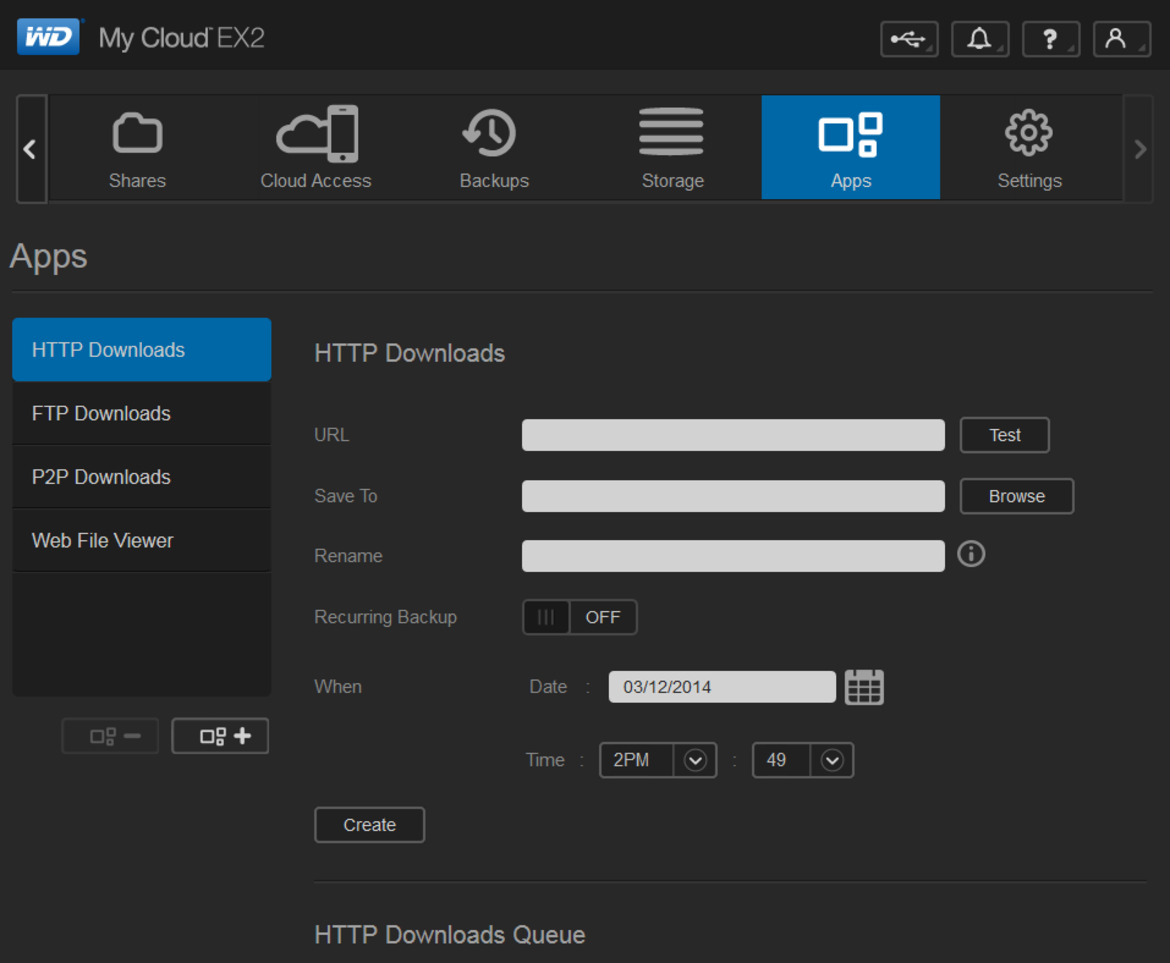Click the add app icon button
The width and height of the screenshot is (1170, 963).
click(220, 736)
